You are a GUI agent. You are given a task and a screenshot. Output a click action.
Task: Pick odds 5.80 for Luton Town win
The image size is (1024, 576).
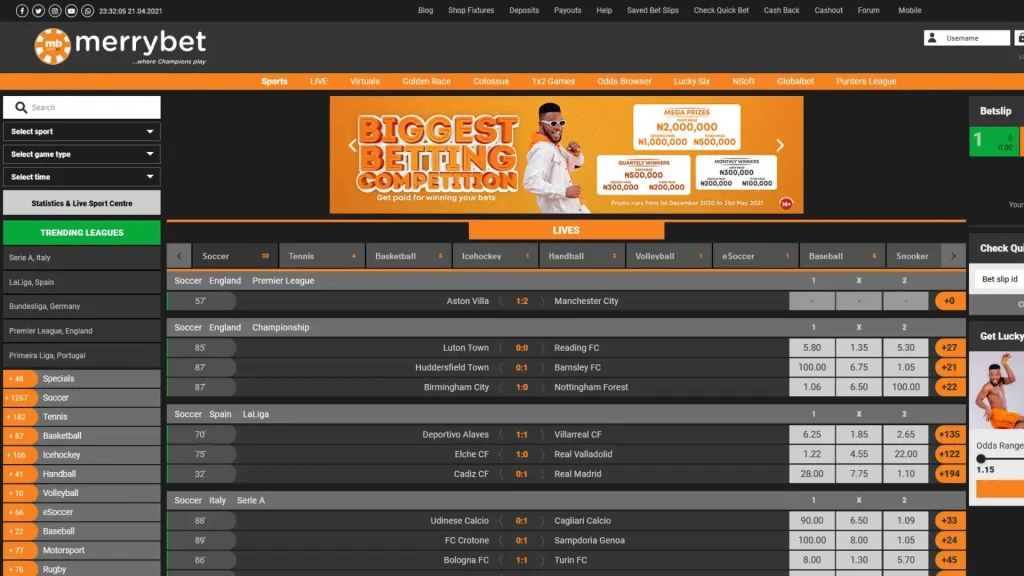tap(812, 347)
